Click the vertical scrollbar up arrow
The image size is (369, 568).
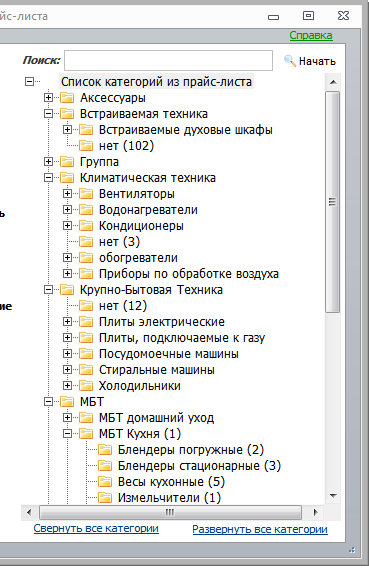(x=333, y=82)
